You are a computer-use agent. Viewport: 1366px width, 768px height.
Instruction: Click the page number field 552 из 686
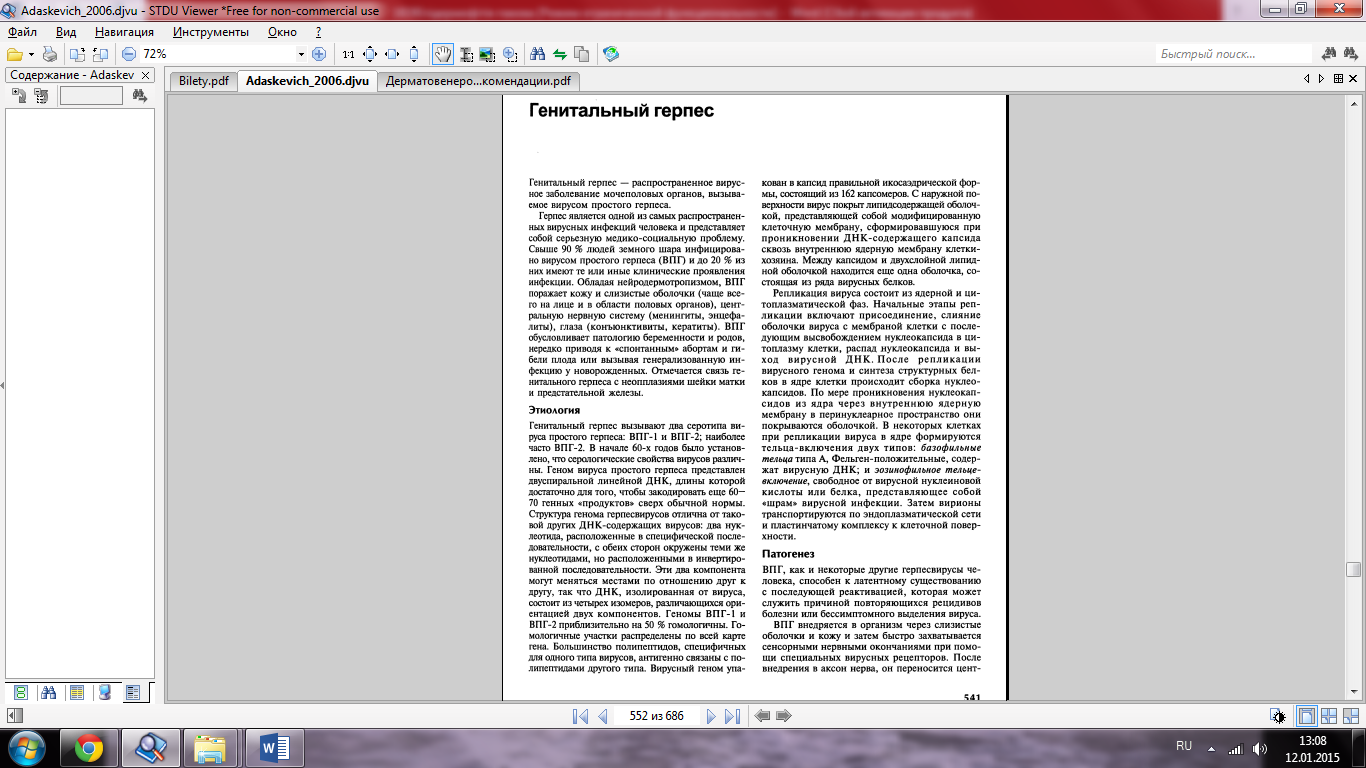[x=657, y=716]
